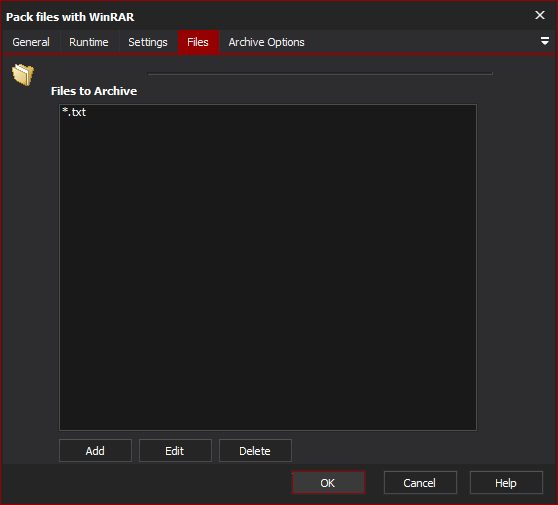
Task: Go to the Settings tab
Action: coord(148,42)
